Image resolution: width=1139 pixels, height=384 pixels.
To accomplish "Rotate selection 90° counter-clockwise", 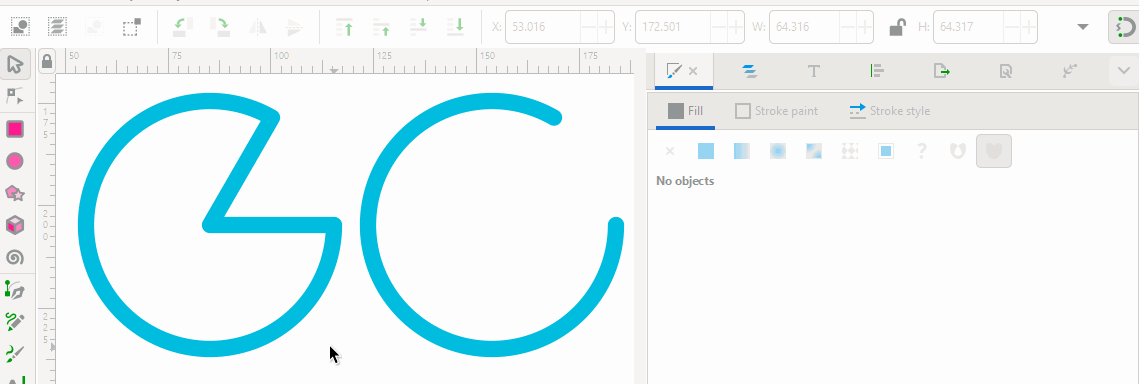I will [182, 27].
